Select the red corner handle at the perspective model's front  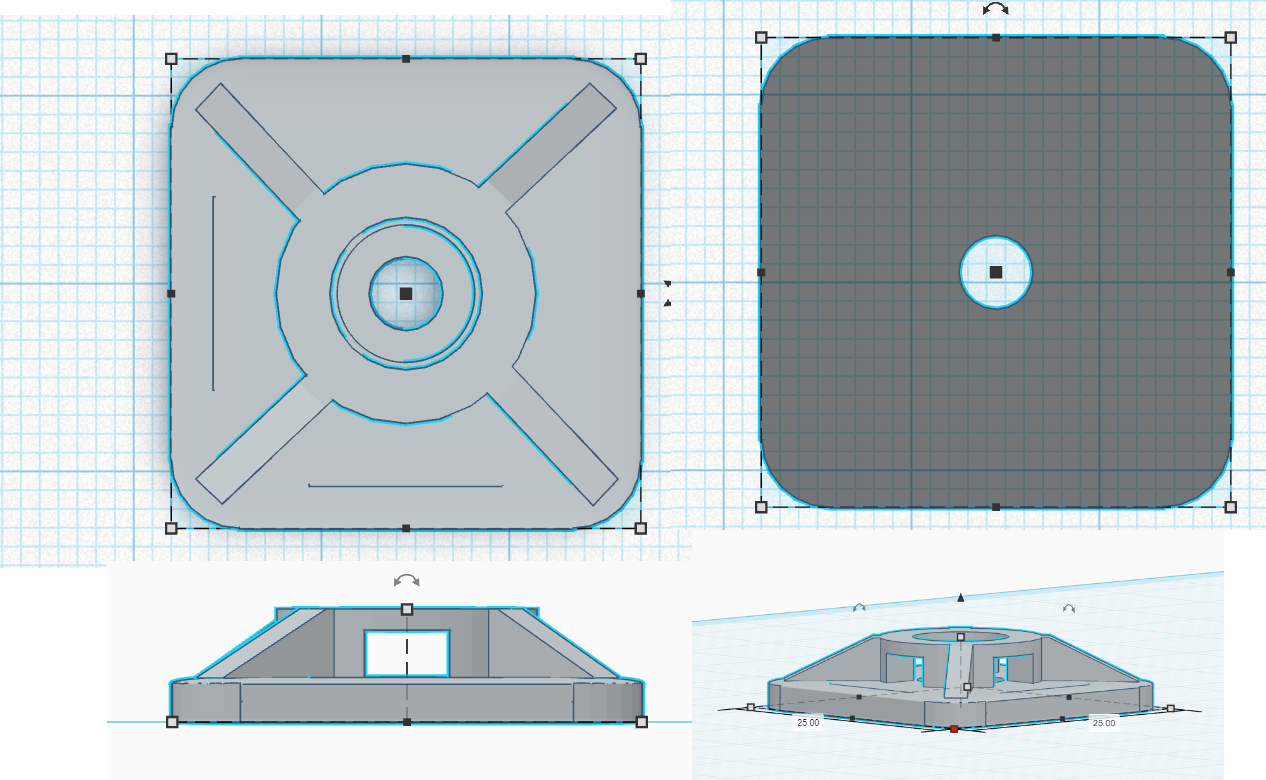click(954, 729)
